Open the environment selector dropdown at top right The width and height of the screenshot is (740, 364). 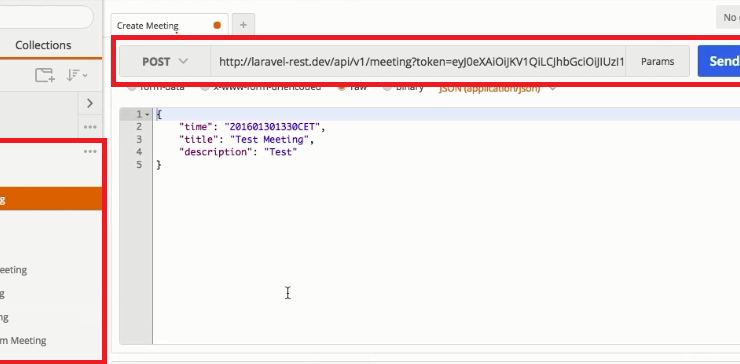(729, 17)
